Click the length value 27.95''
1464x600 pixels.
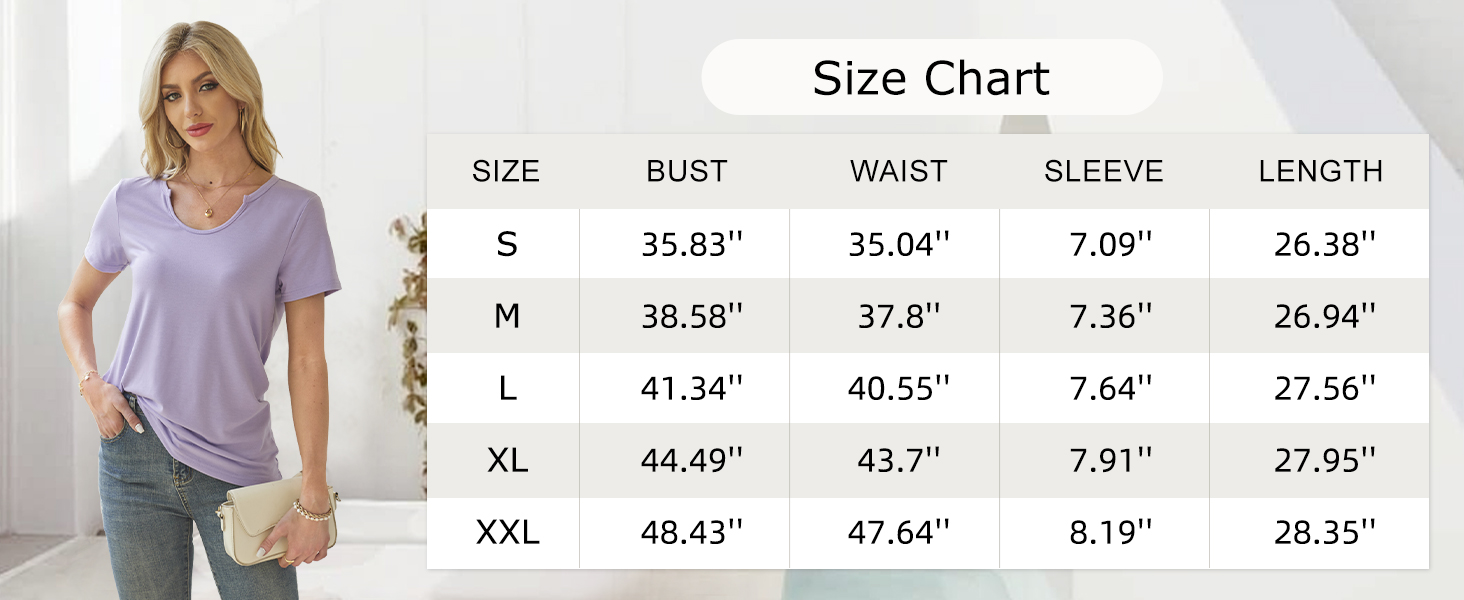pyautogui.click(x=1325, y=460)
